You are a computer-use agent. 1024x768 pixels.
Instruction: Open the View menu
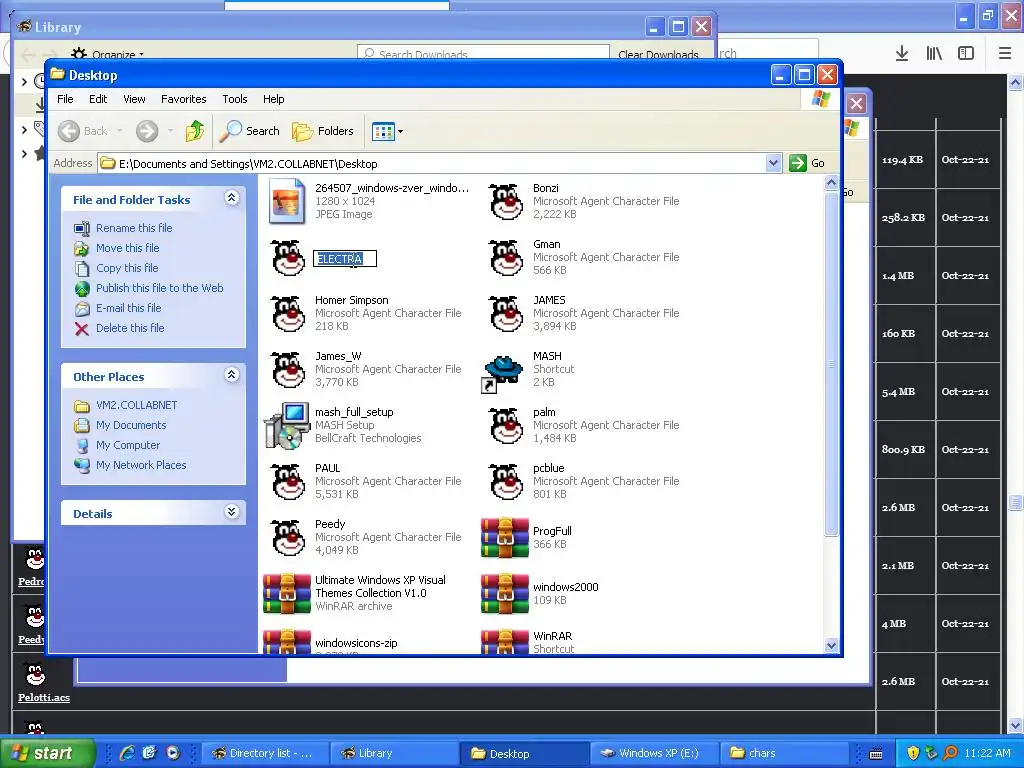click(134, 99)
